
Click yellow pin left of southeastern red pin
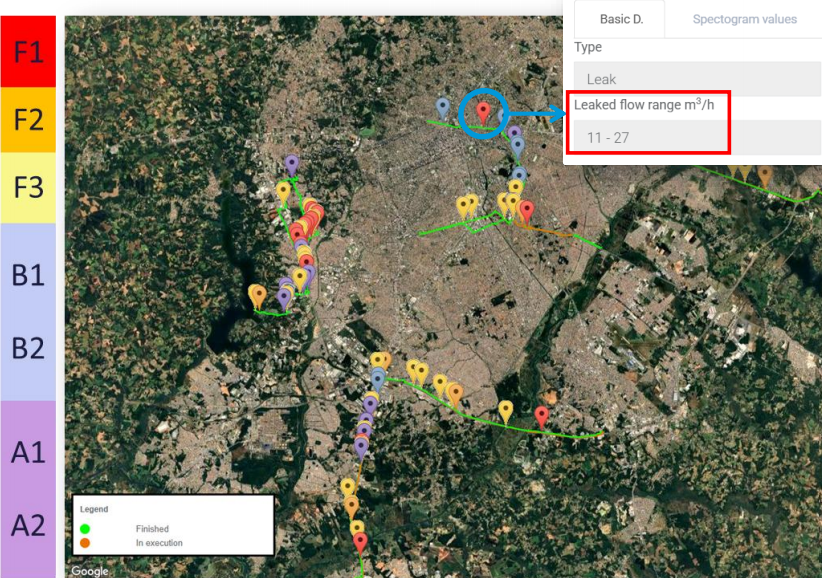506,410
